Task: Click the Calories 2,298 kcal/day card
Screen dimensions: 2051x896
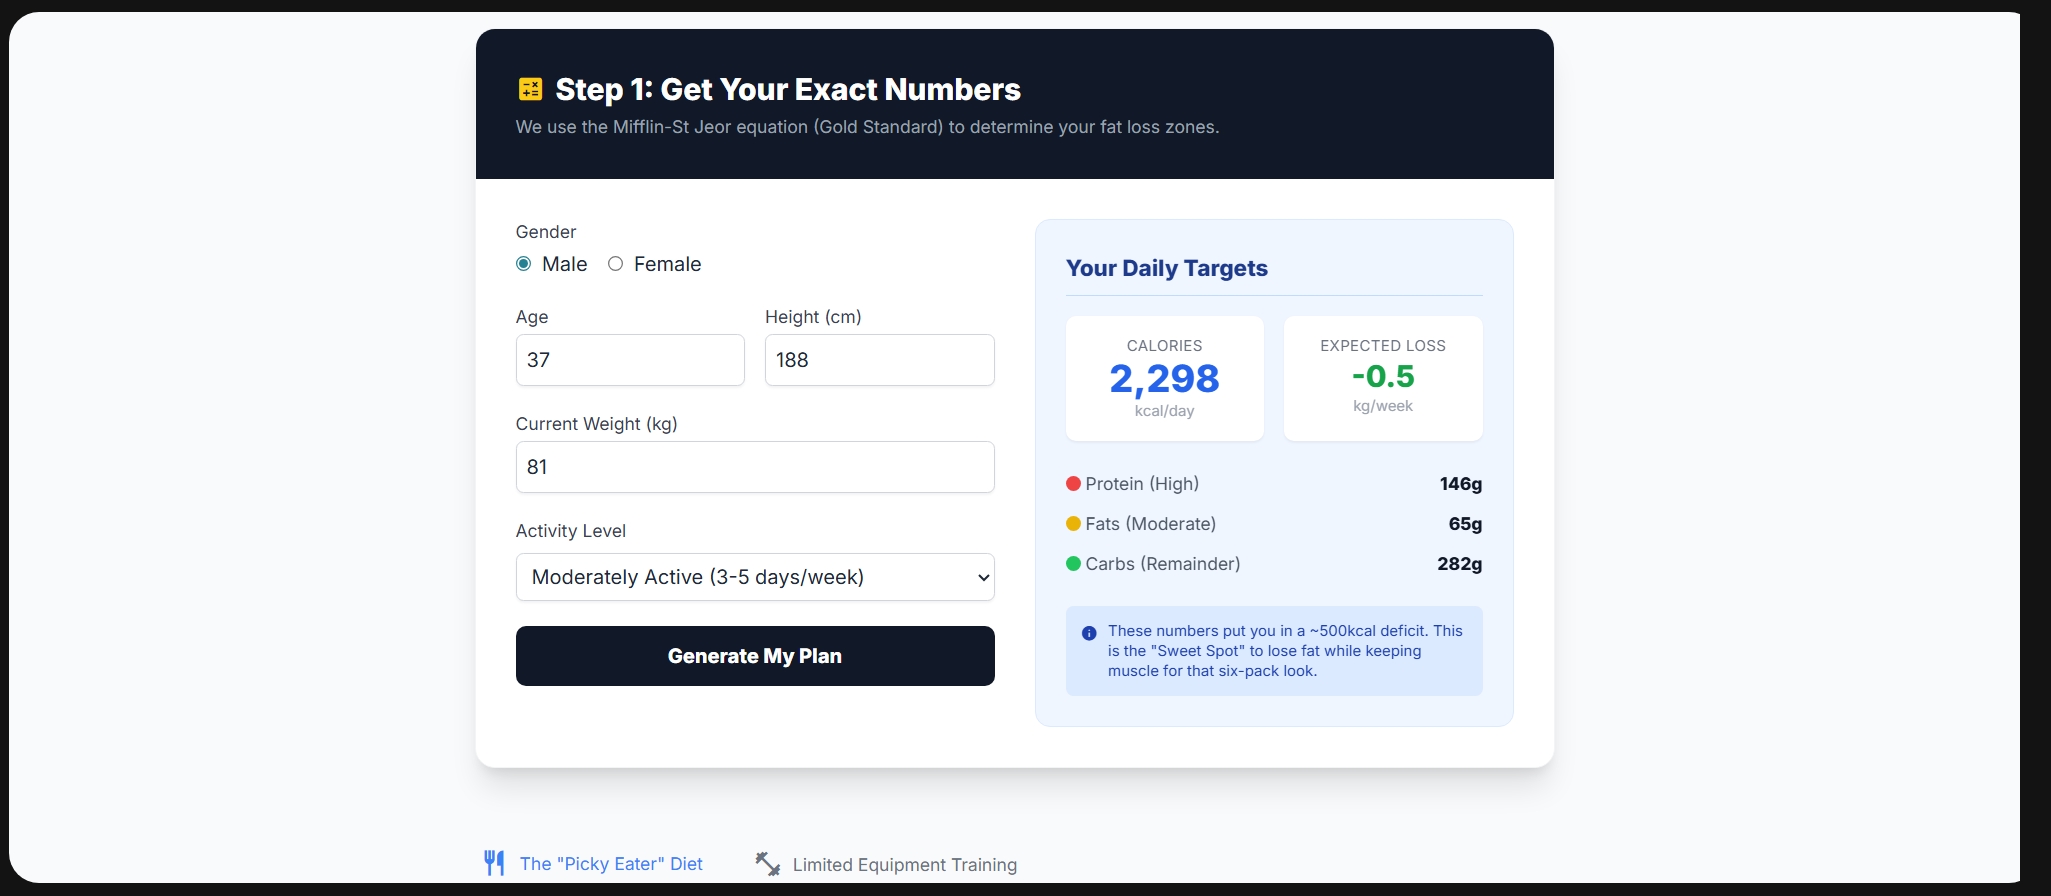Action: pos(1164,378)
